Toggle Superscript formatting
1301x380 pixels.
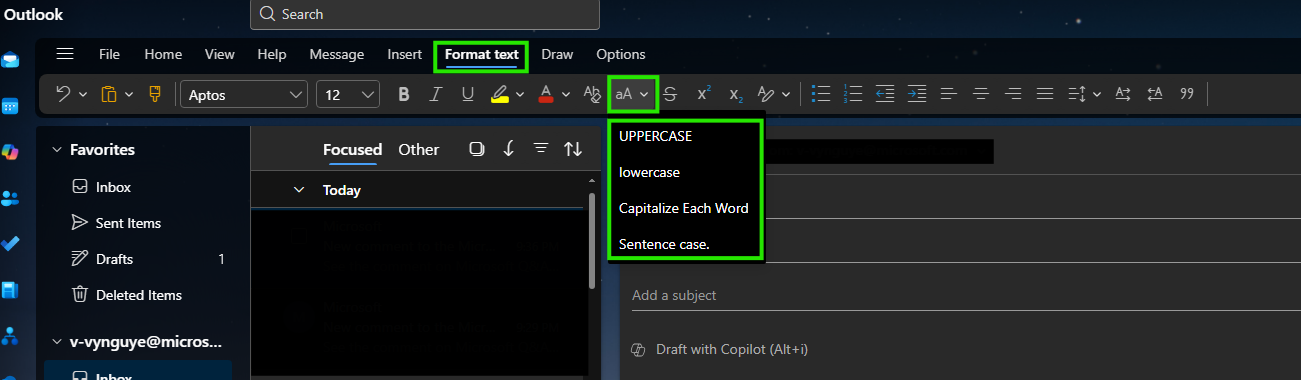(704, 94)
